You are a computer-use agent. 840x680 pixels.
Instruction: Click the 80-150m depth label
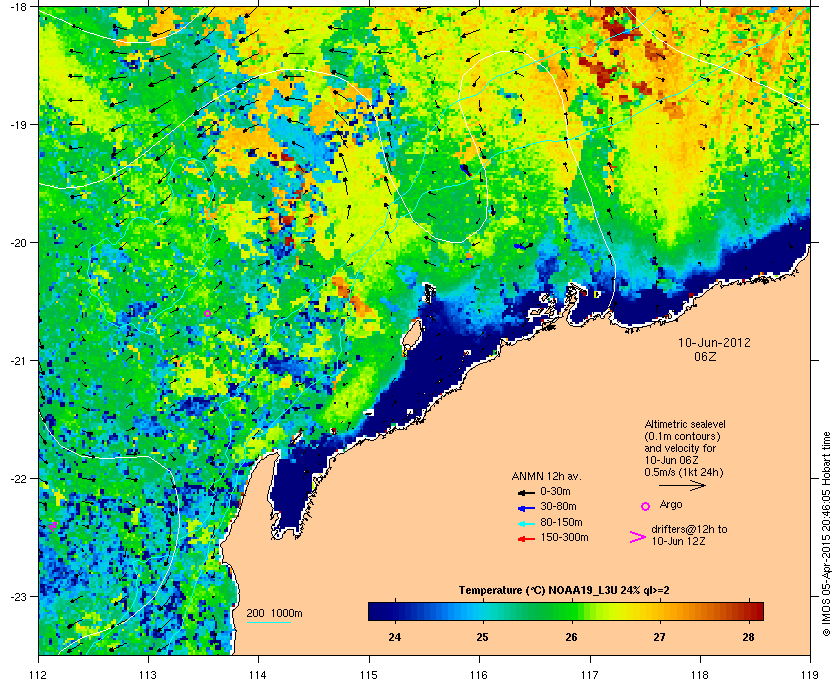(561, 522)
